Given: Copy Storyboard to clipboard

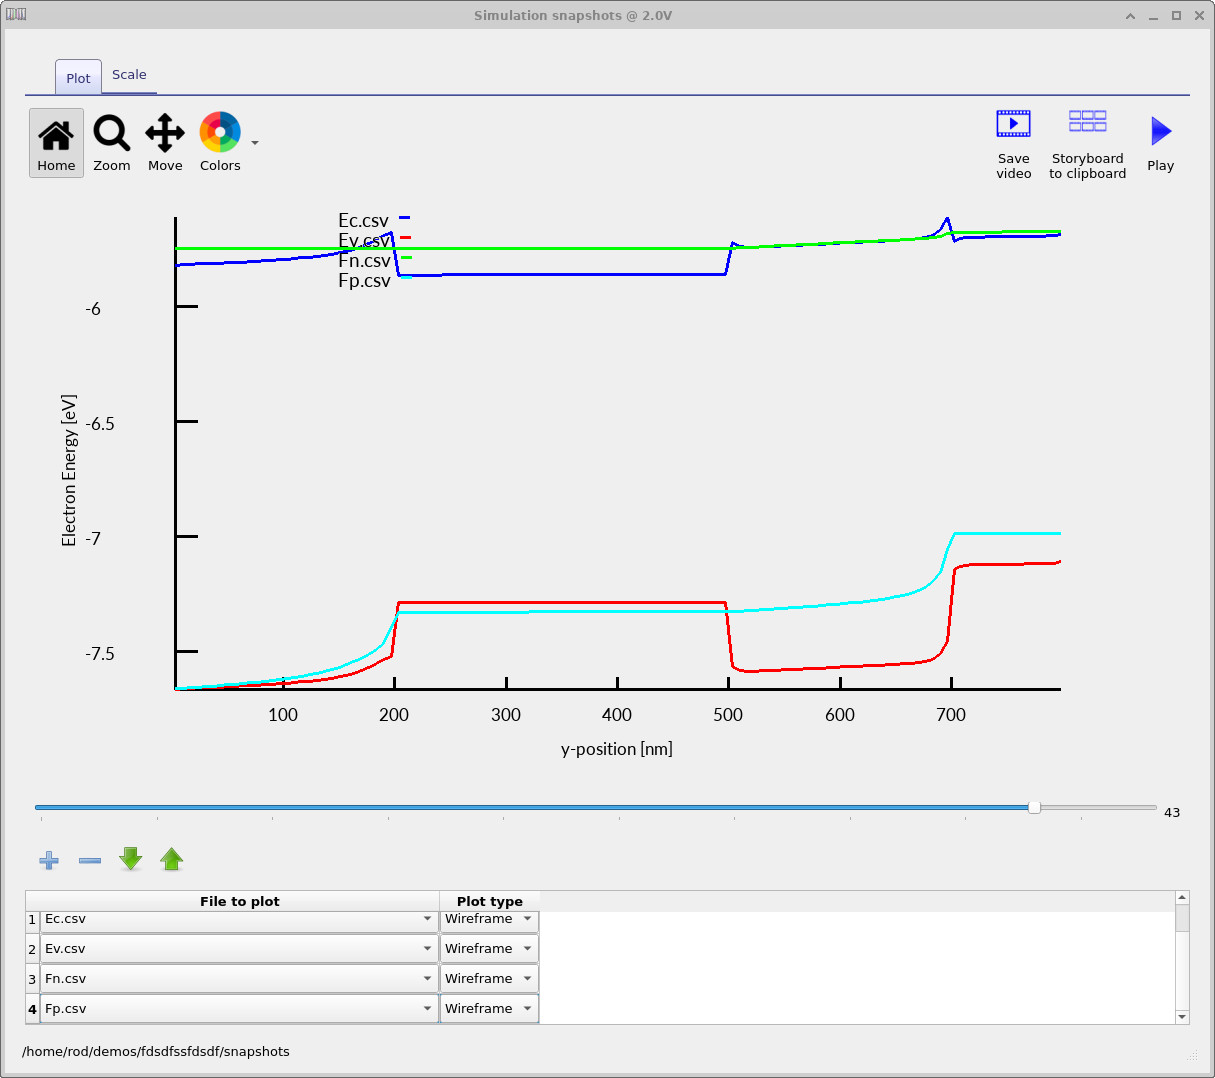Looking at the screenshot, I should tap(1087, 145).
